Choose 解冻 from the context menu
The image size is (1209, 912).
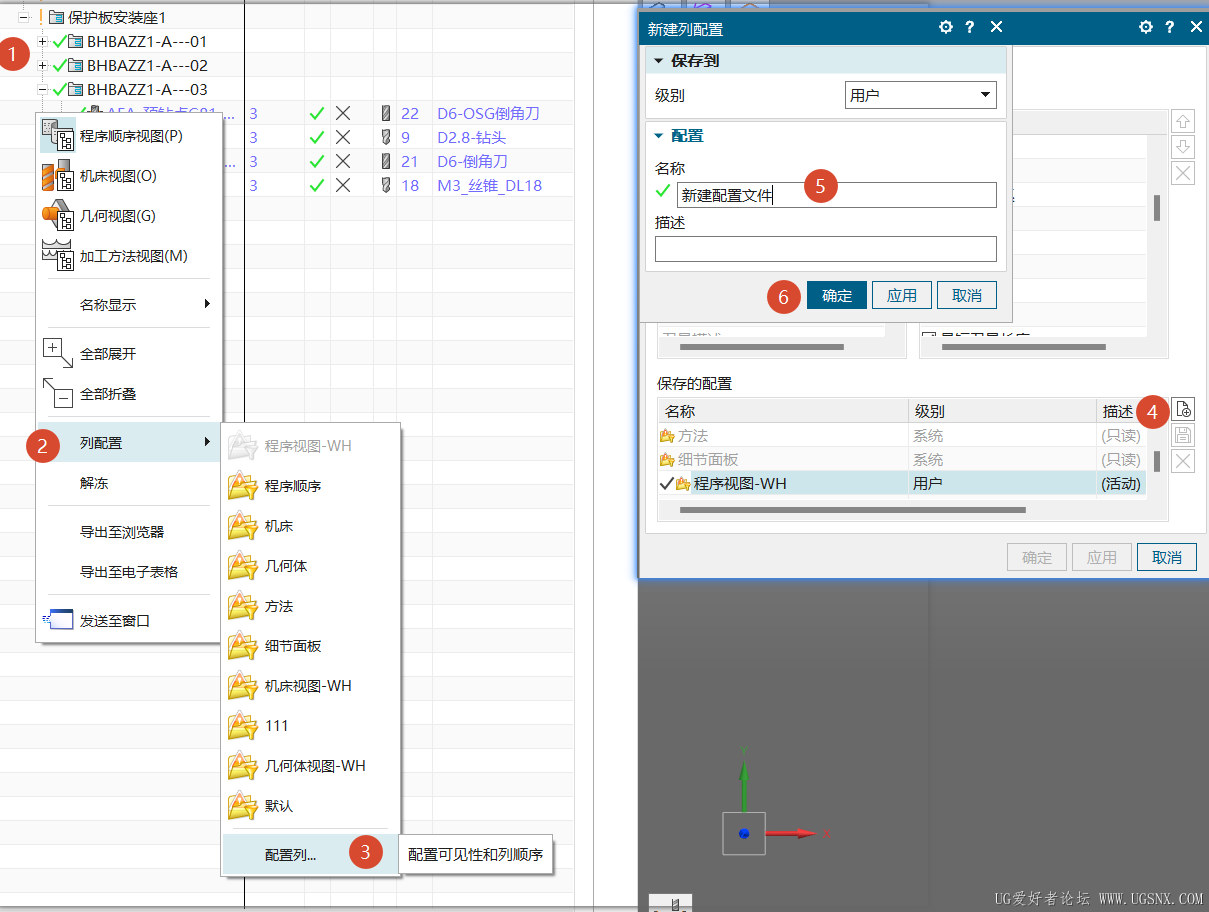pyautogui.click(x=128, y=483)
